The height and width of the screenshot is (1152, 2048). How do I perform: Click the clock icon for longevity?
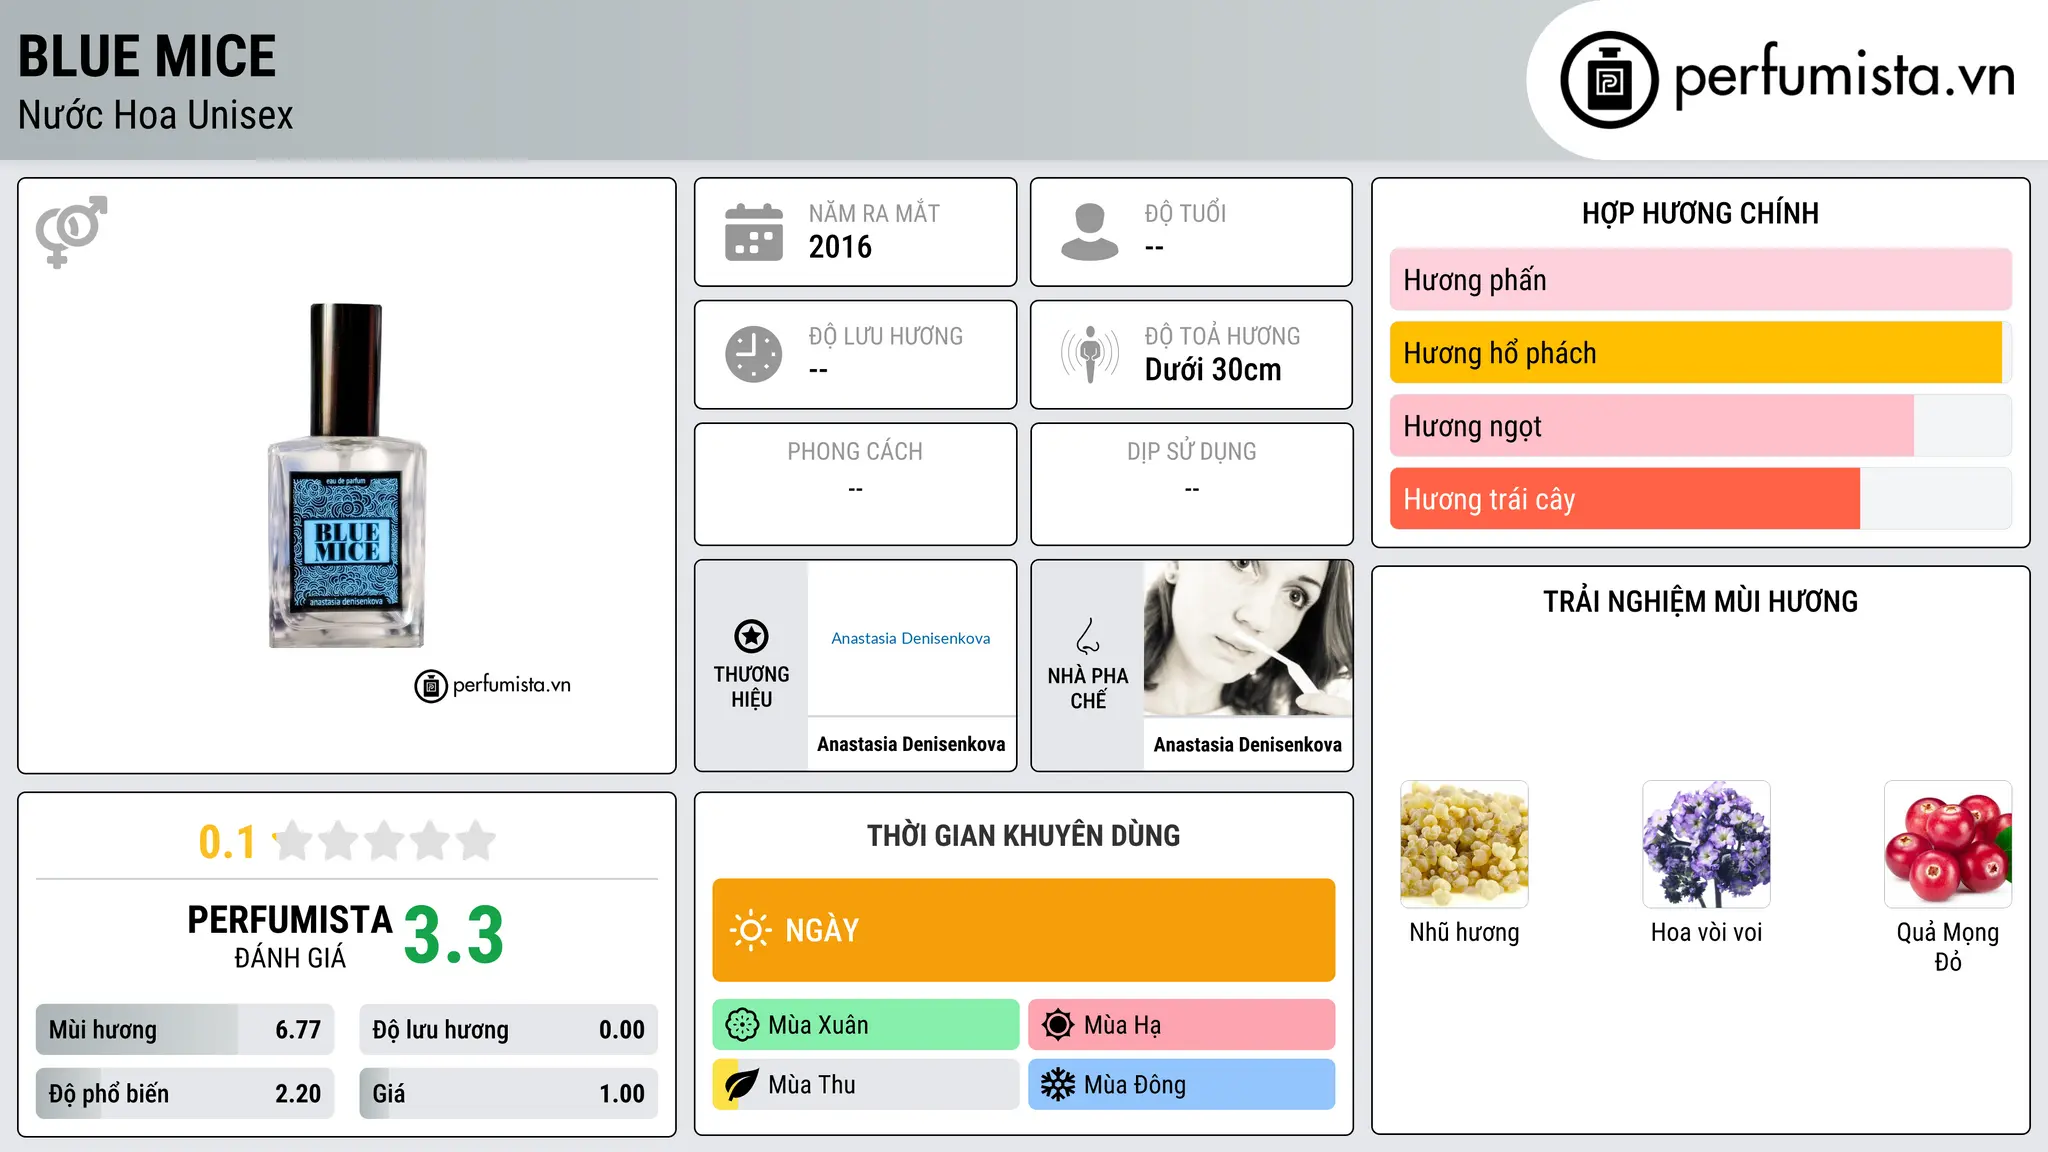(x=754, y=354)
